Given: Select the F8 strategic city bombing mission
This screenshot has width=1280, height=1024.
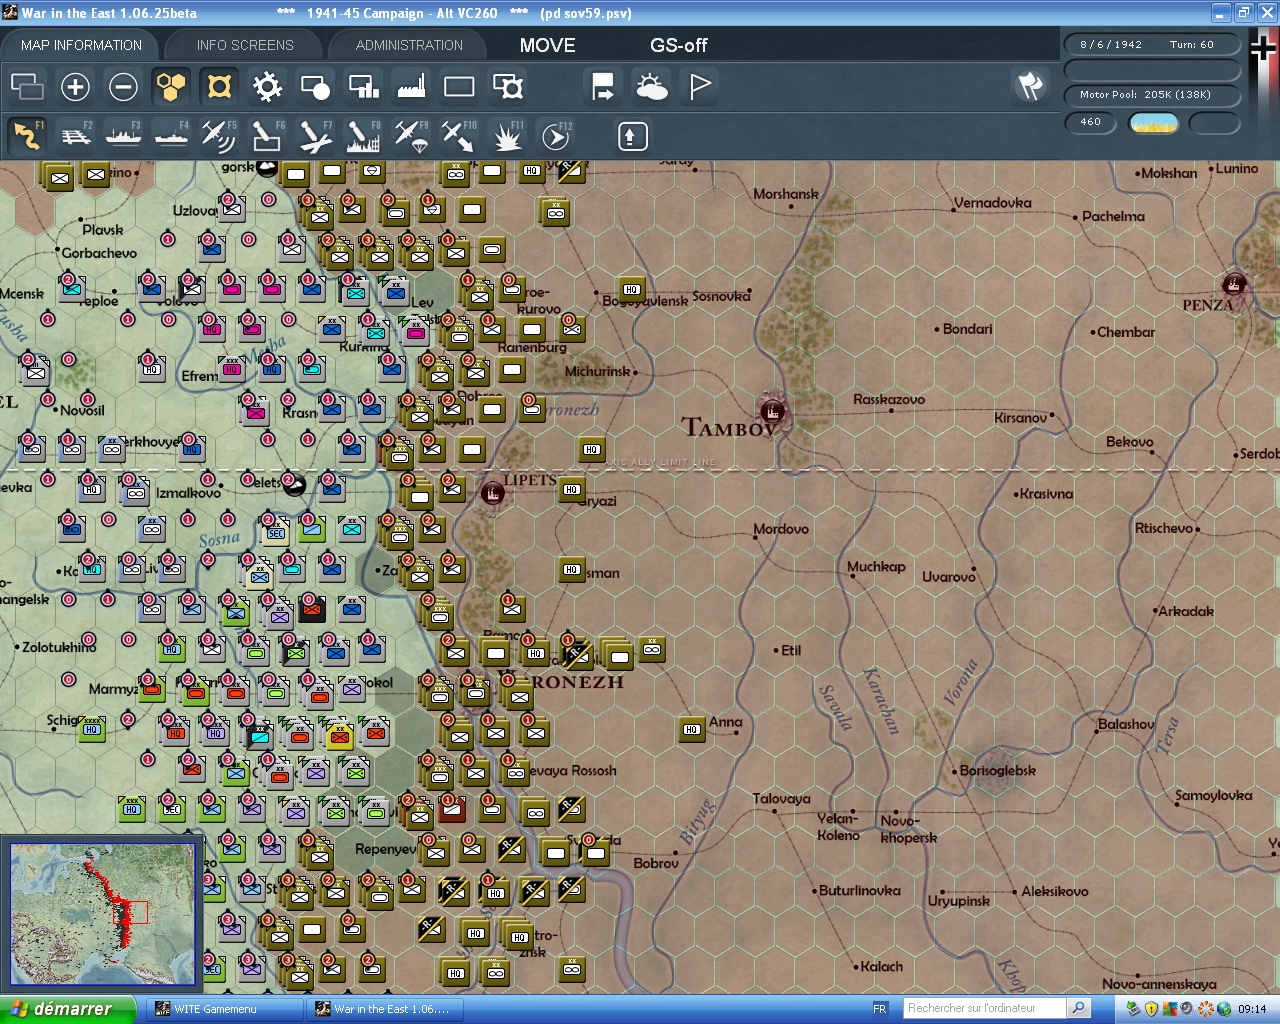Looking at the screenshot, I should pos(363,135).
